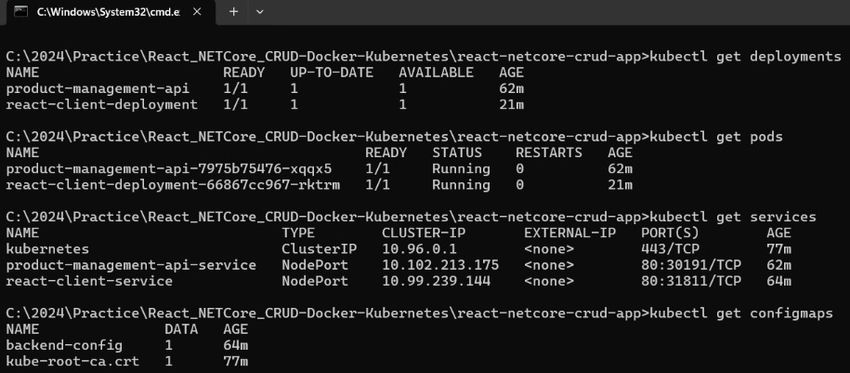The width and height of the screenshot is (850, 373).
Task: Click the kubectl get configmaps command text
Action: (740, 314)
